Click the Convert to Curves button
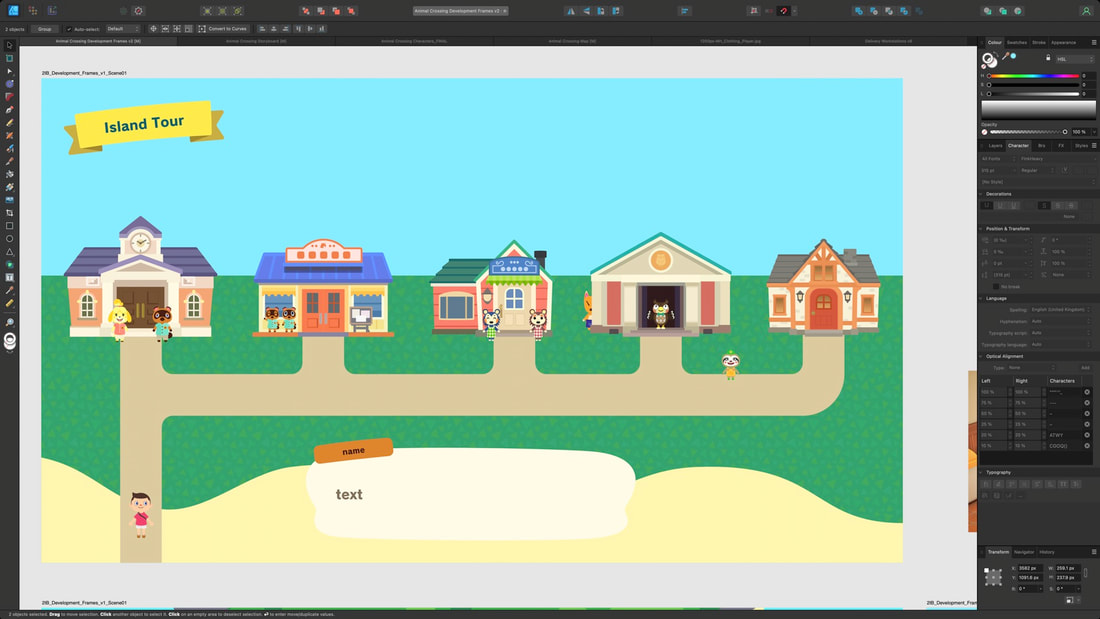1100x619 pixels. 223,29
